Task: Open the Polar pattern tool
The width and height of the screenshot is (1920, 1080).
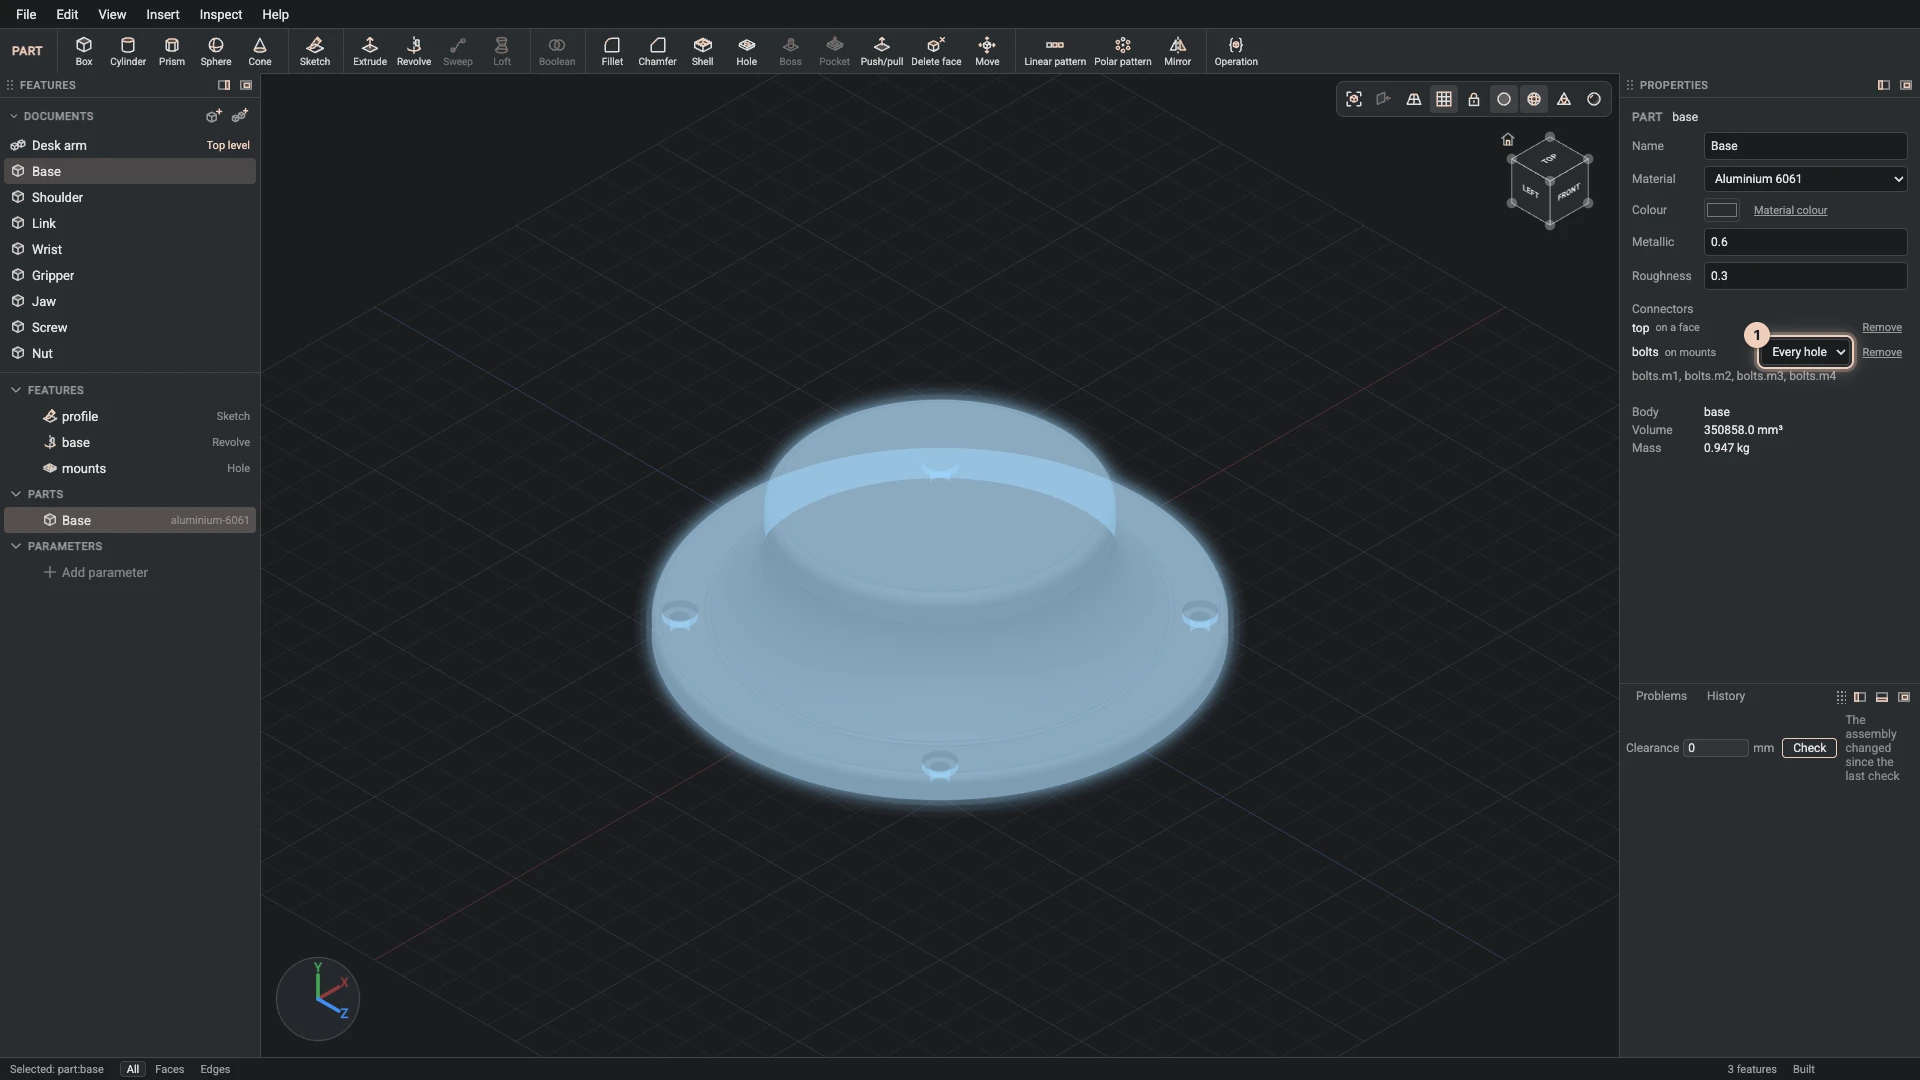Action: point(1122,51)
